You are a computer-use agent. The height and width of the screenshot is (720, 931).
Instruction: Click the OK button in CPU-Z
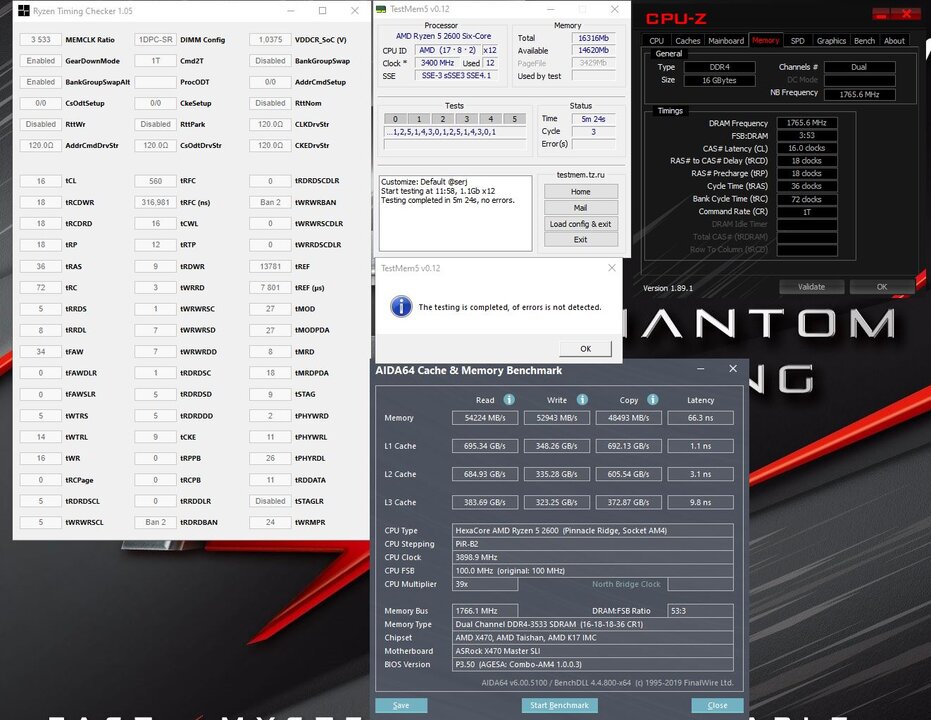(882, 287)
